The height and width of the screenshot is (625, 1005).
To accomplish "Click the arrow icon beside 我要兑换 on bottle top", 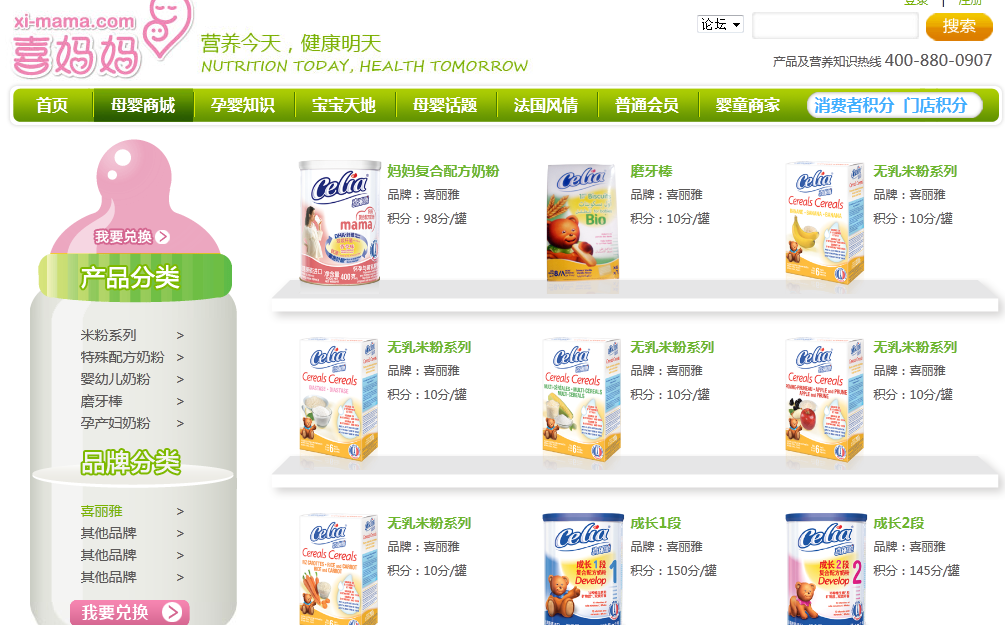I will coord(163,237).
